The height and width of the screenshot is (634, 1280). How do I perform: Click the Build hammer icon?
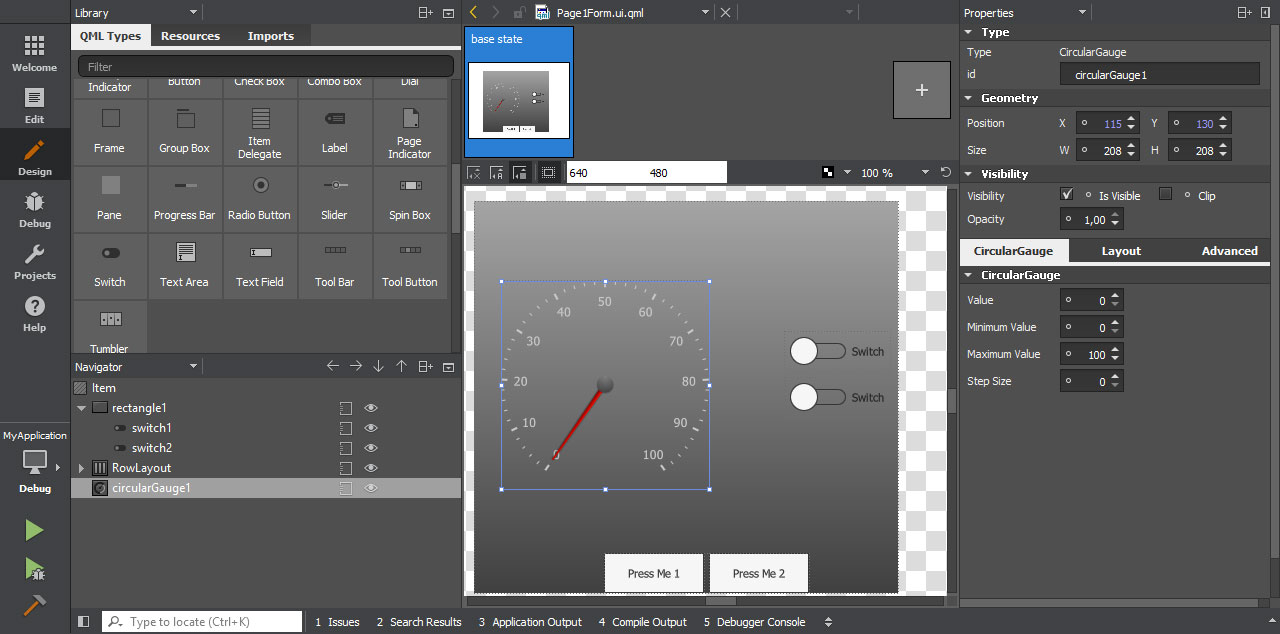[x=34, y=606]
